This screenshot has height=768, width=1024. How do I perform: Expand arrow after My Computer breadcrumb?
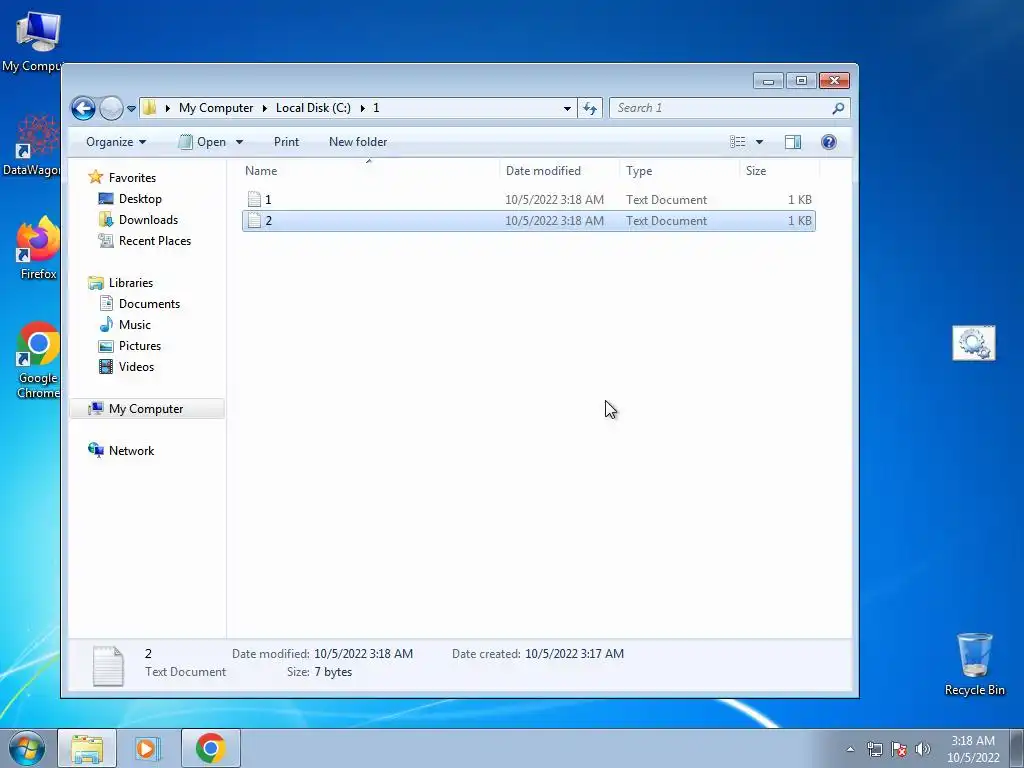click(264, 108)
